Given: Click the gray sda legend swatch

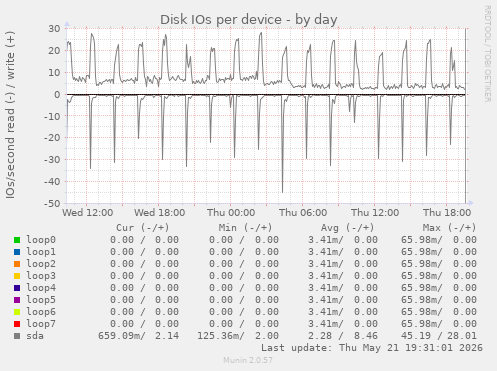Looking at the screenshot, I should 17,336.
